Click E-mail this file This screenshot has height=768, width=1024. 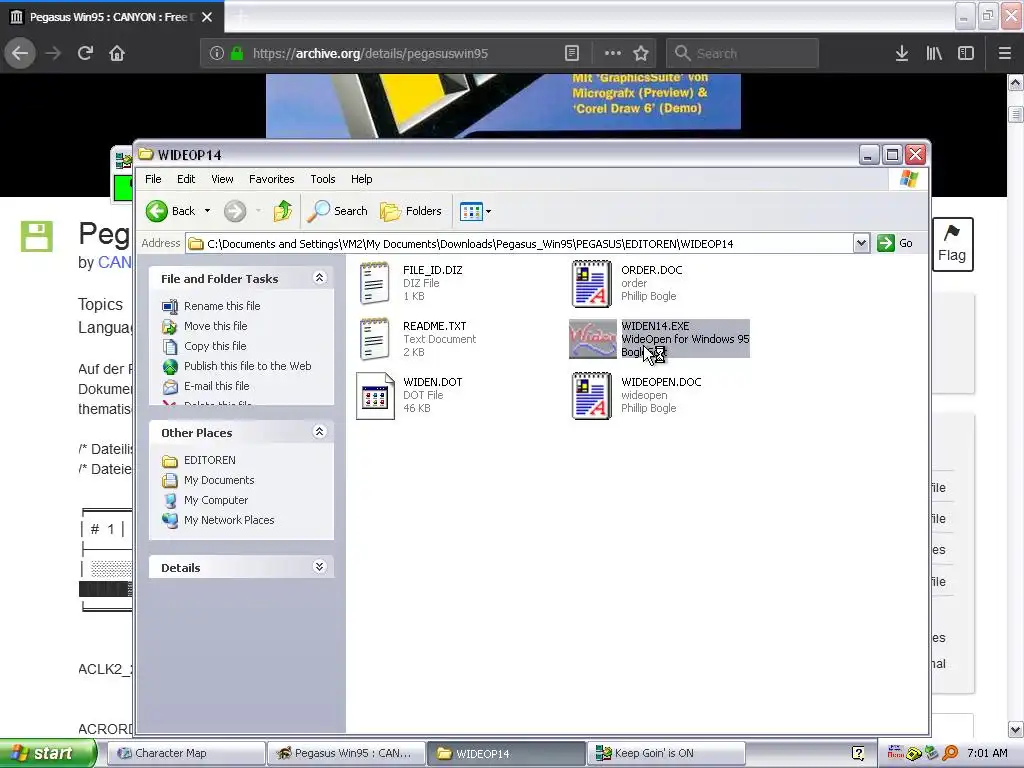pyautogui.click(x=217, y=386)
